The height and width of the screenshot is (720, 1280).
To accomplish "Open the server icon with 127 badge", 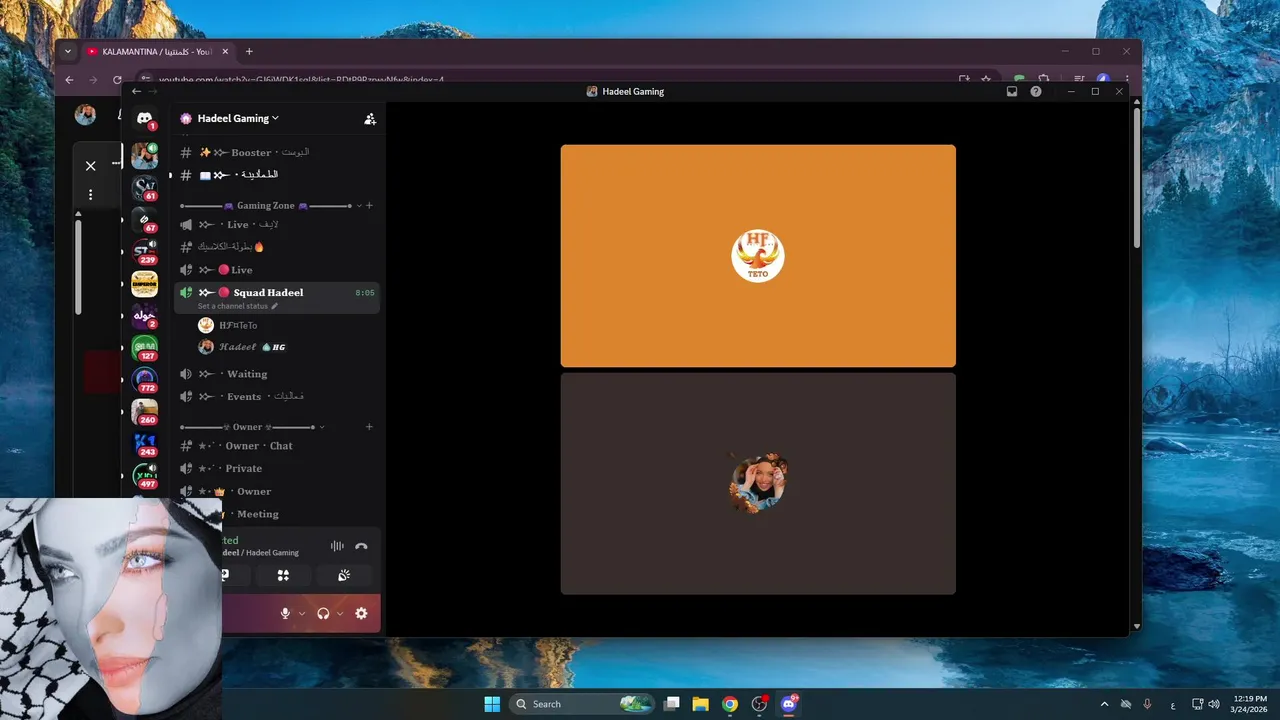I will [x=145, y=348].
